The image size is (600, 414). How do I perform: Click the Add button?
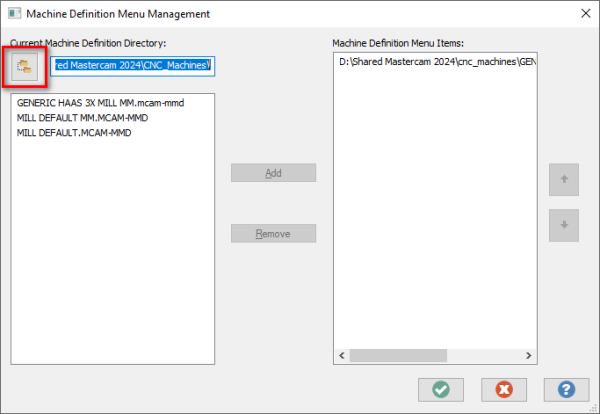click(273, 173)
